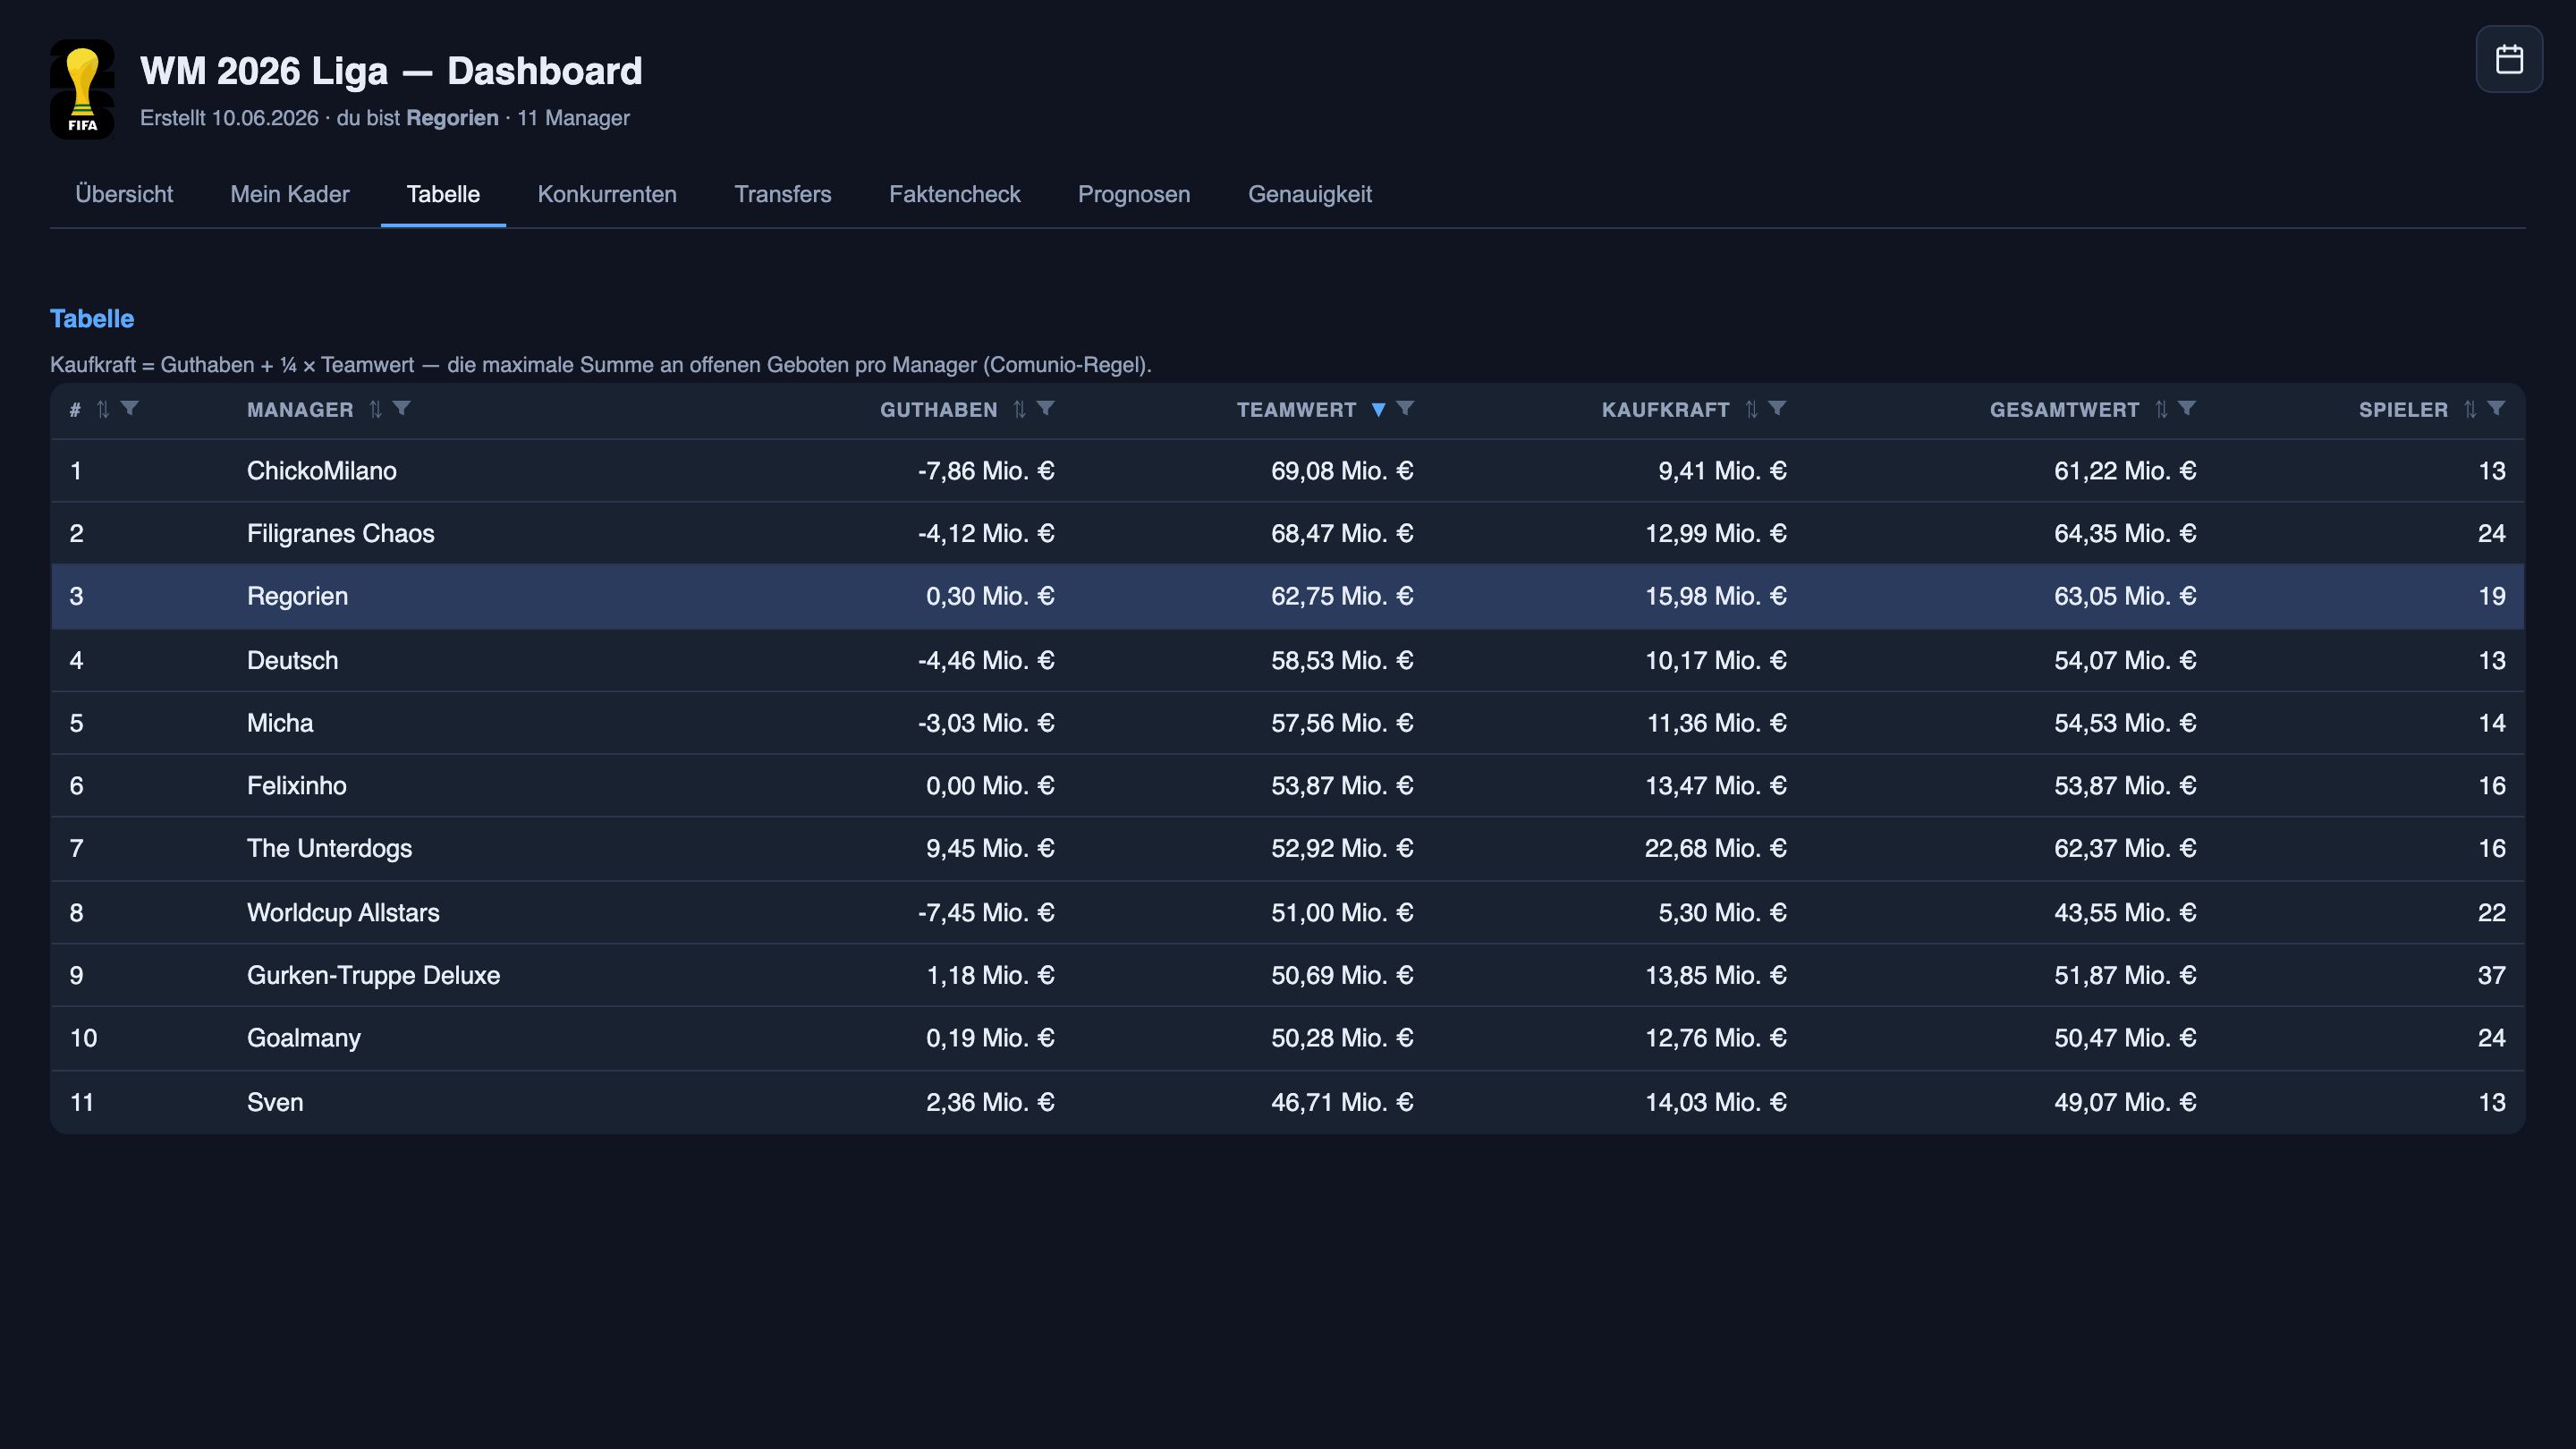Click the blue Tabelle section heading
2576x1449 pixels.
(x=92, y=319)
